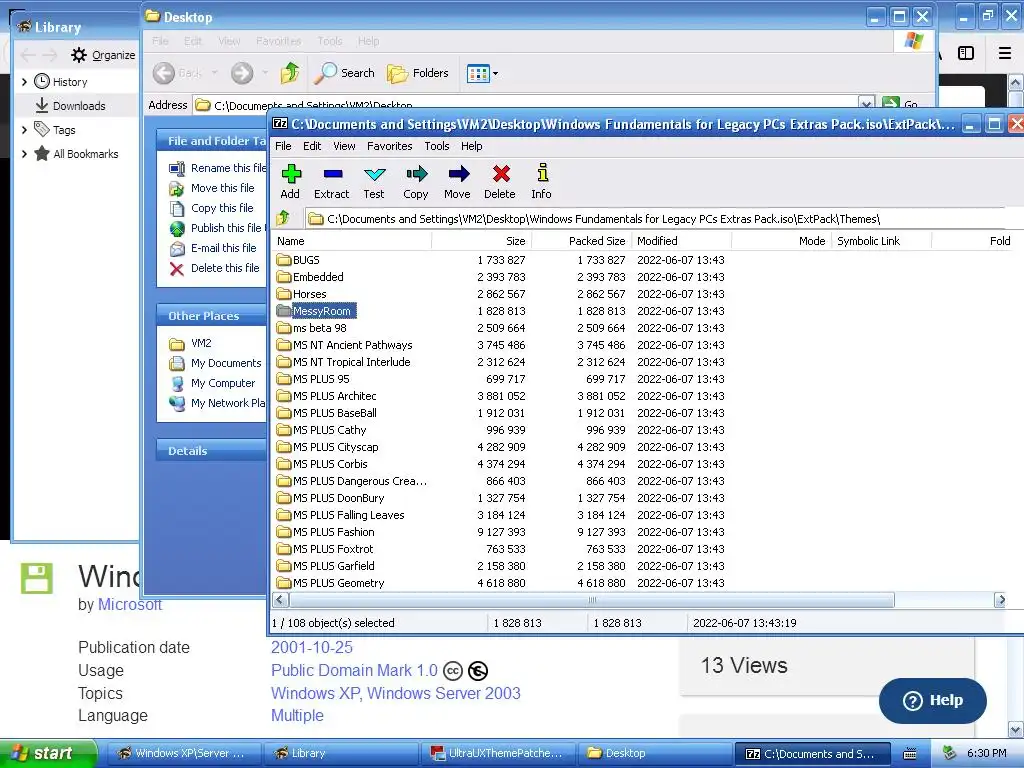Image resolution: width=1024 pixels, height=768 pixels.
Task: Click the Back button in Desktop Explorer
Action: [x=178, y=73]
